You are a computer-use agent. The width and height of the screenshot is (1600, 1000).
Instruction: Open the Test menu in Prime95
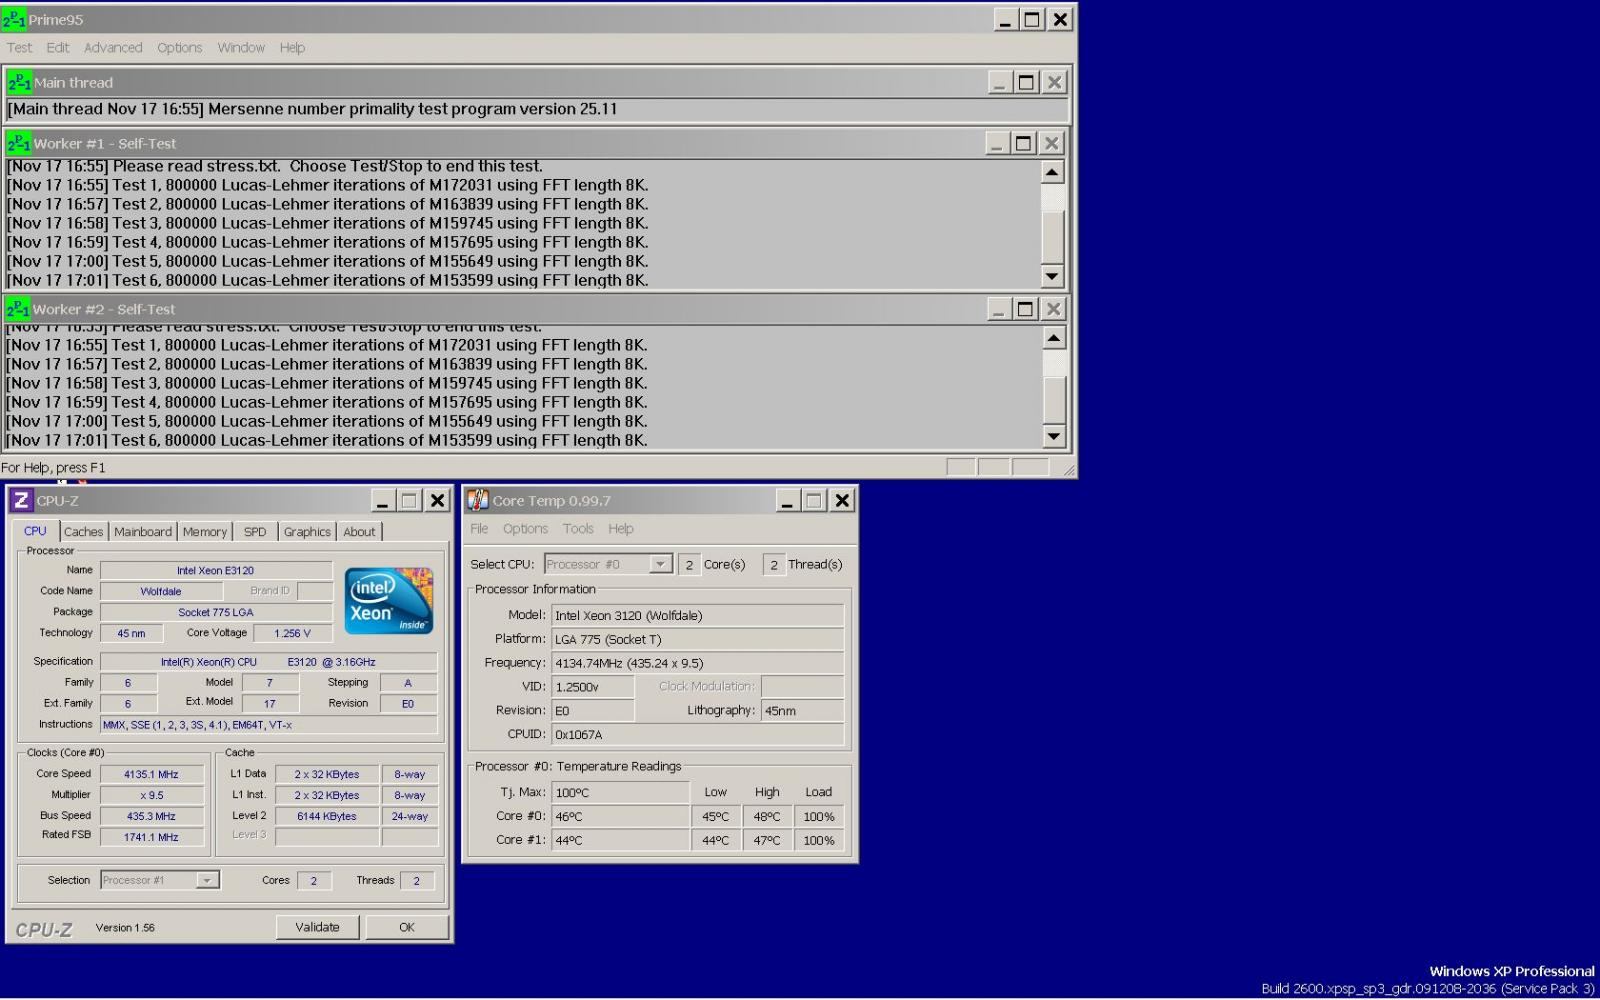coord(19,47)
